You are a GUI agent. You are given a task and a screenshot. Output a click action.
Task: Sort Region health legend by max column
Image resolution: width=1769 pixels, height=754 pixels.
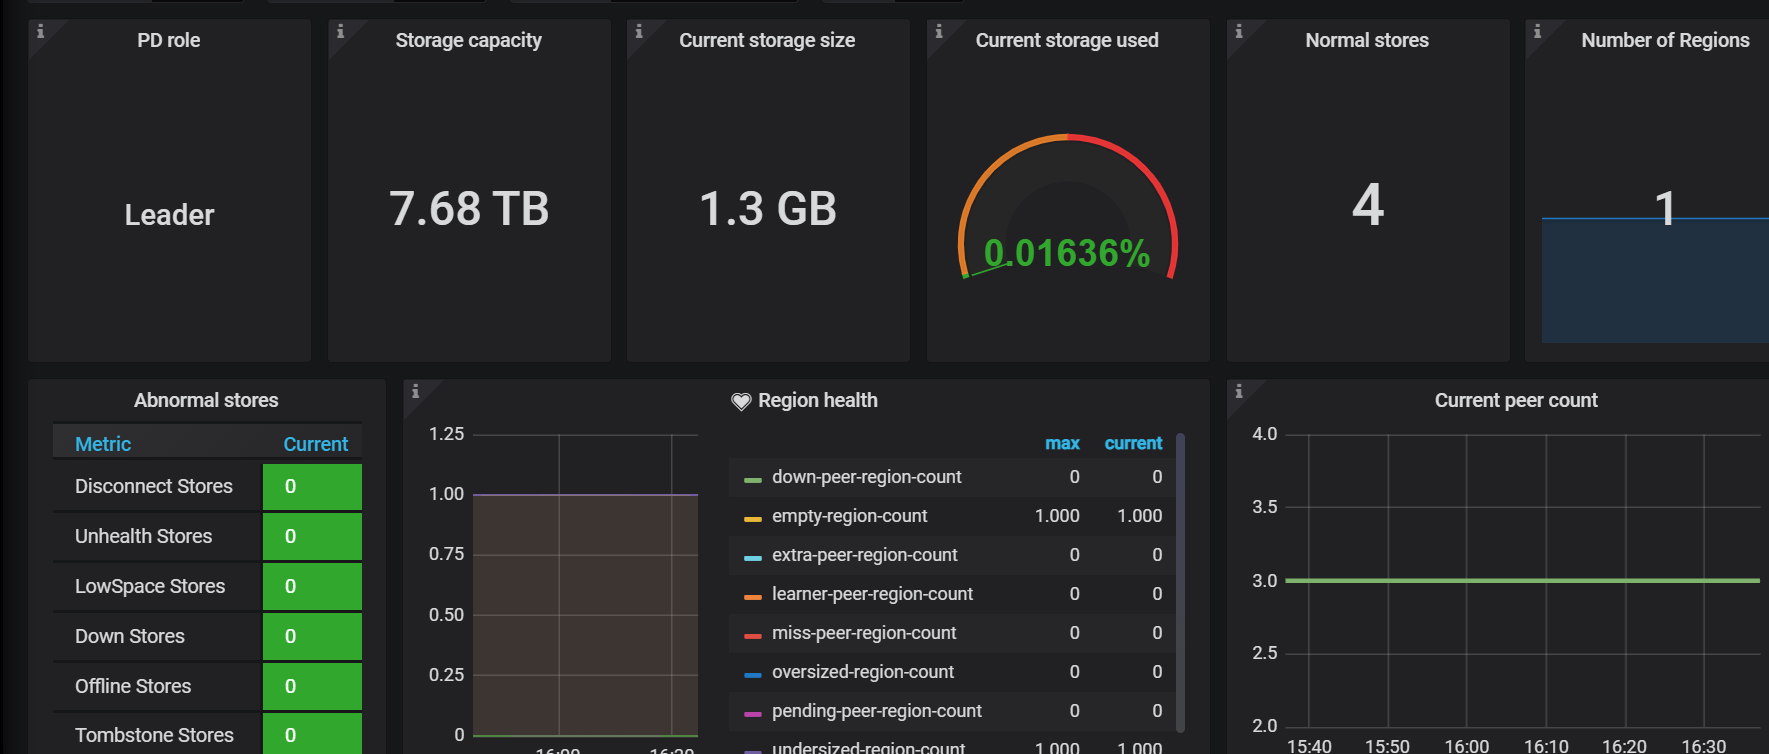click(x=1062, y=443)
